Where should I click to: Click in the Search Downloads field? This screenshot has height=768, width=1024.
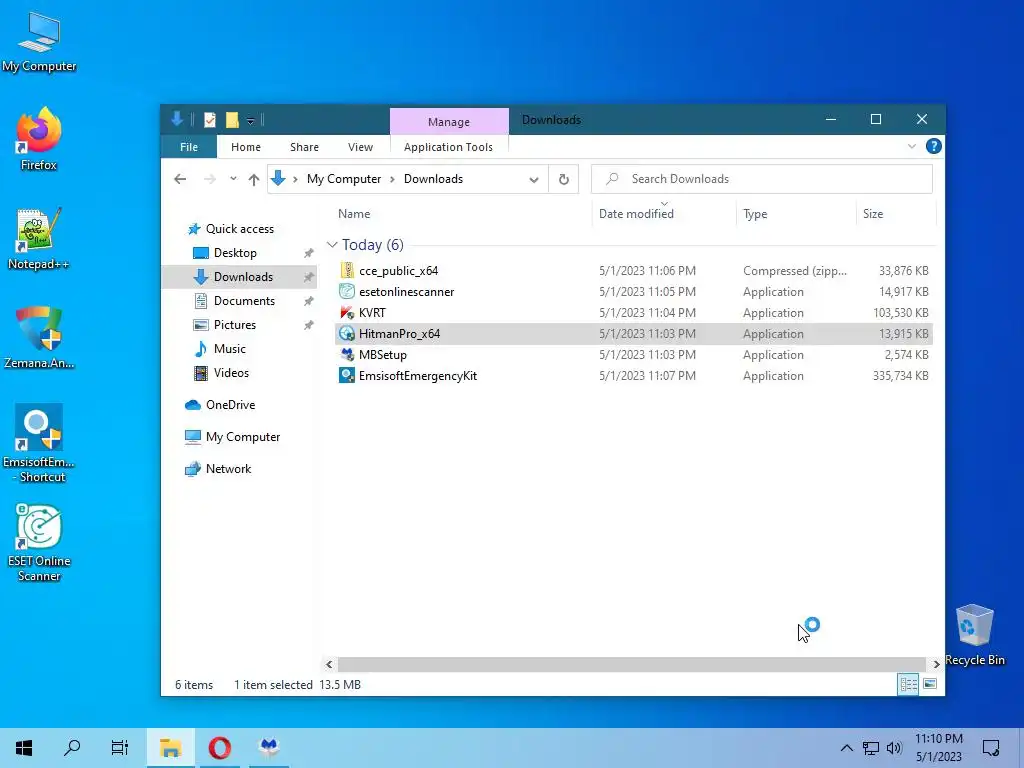(761, 179)
